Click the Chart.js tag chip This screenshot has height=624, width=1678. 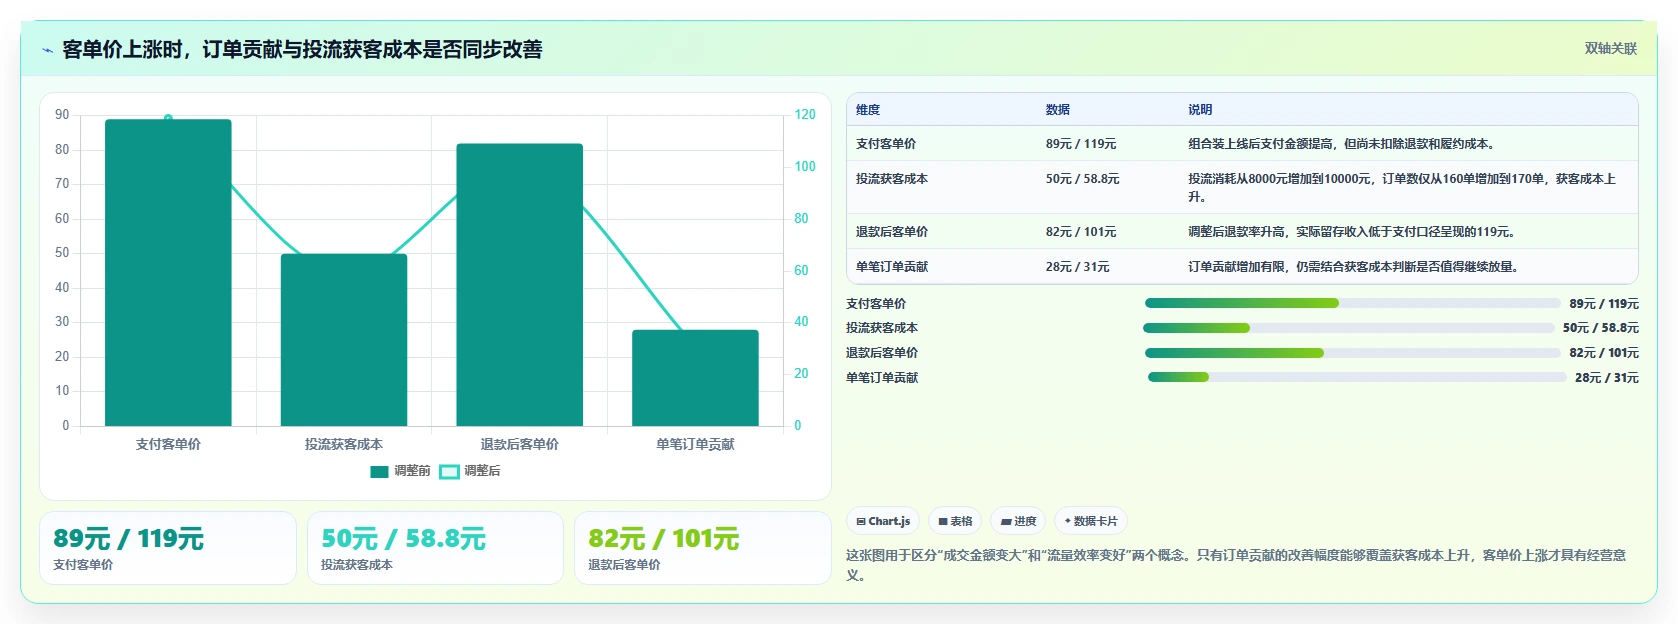pyautogui.click(x=883, y=521)
